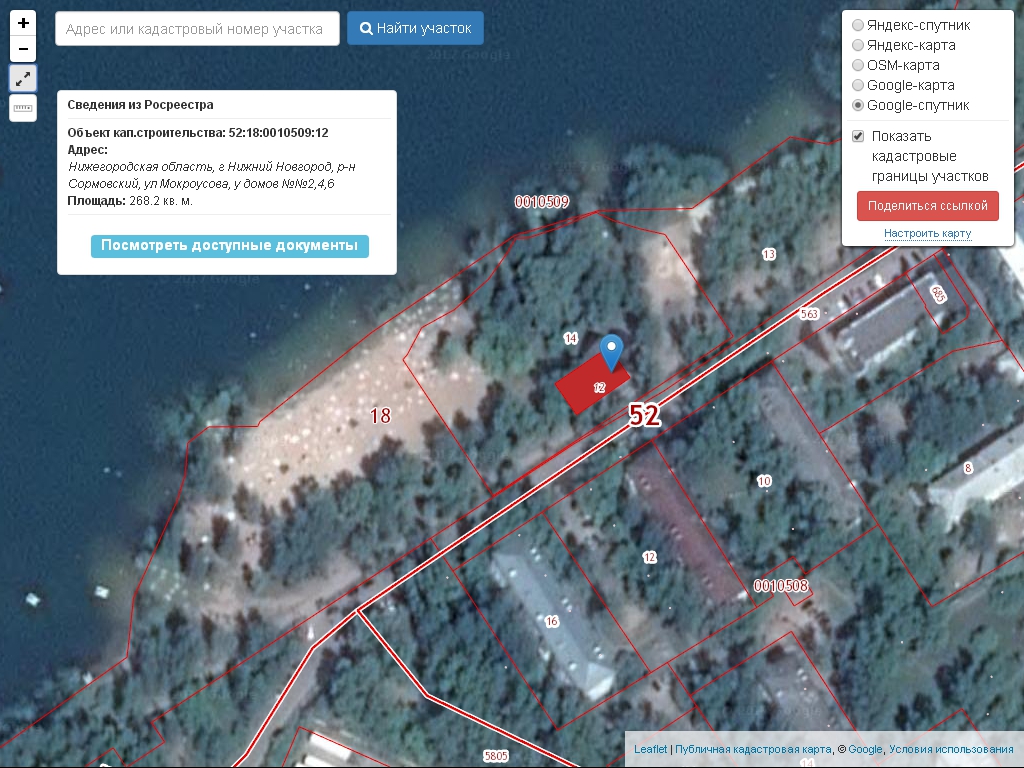Zoom in with the plus button

coord(23,23)
